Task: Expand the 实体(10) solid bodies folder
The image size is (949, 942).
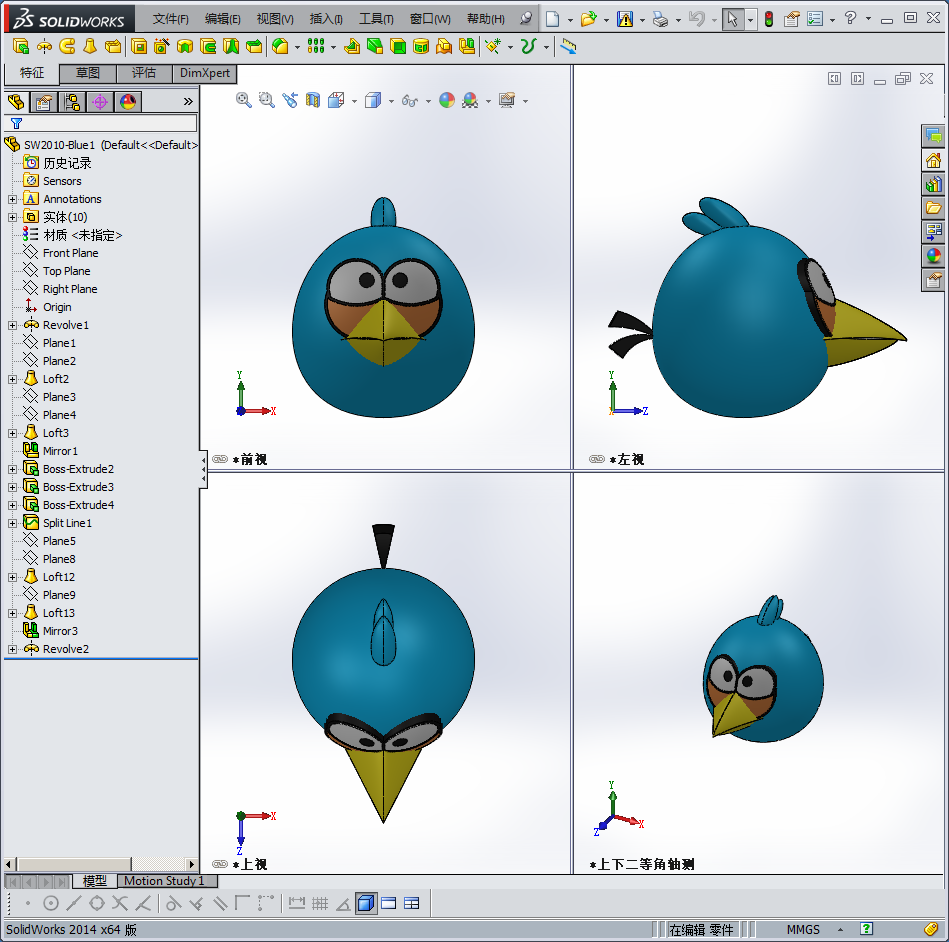Action: click(12, 217)
